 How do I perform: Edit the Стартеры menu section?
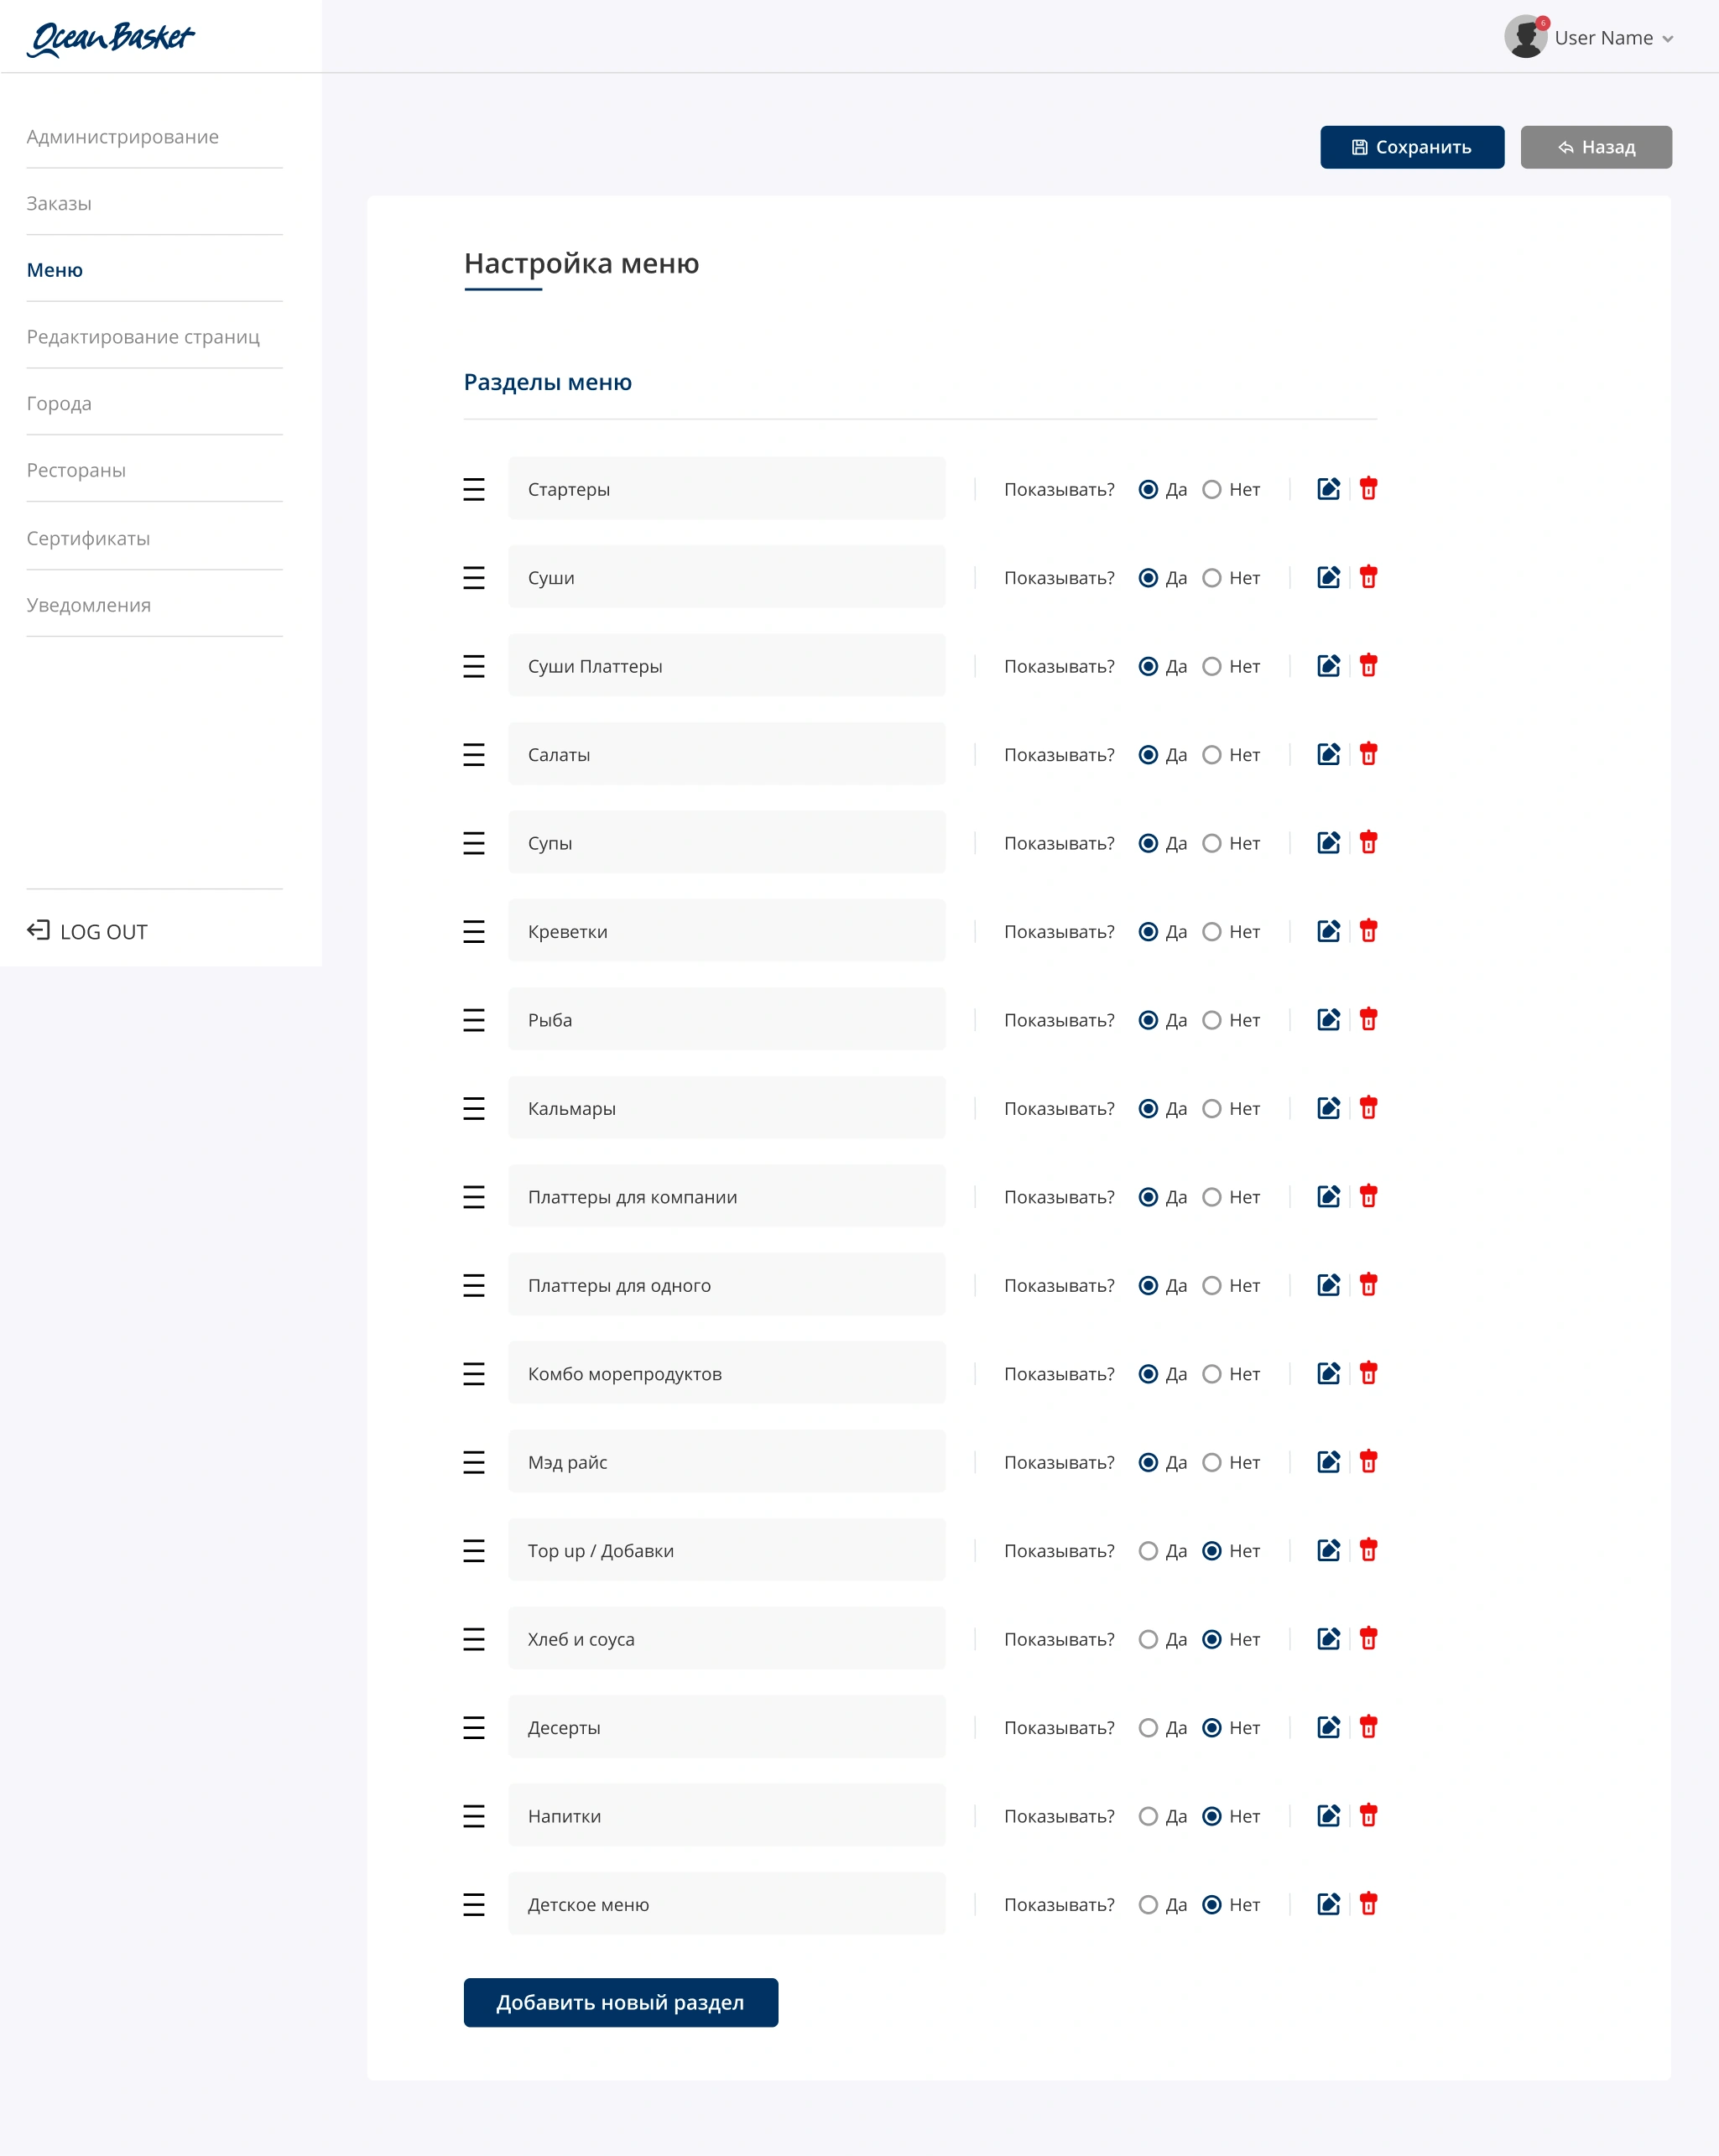[1328, 489]
